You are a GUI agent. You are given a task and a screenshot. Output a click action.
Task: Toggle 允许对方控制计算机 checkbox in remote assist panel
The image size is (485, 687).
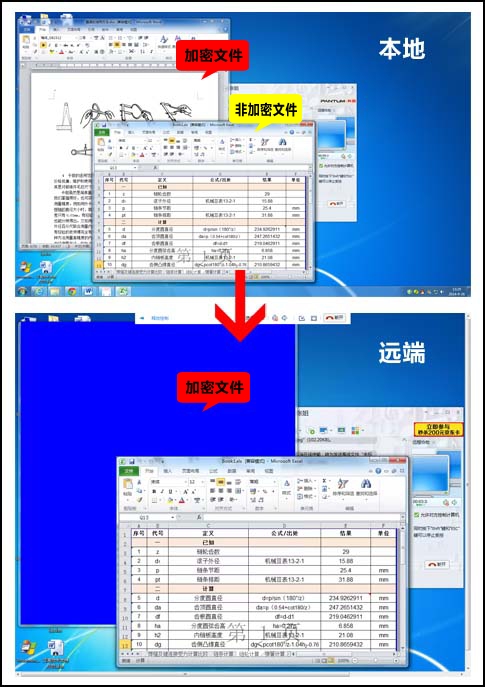tap(417, 515)
